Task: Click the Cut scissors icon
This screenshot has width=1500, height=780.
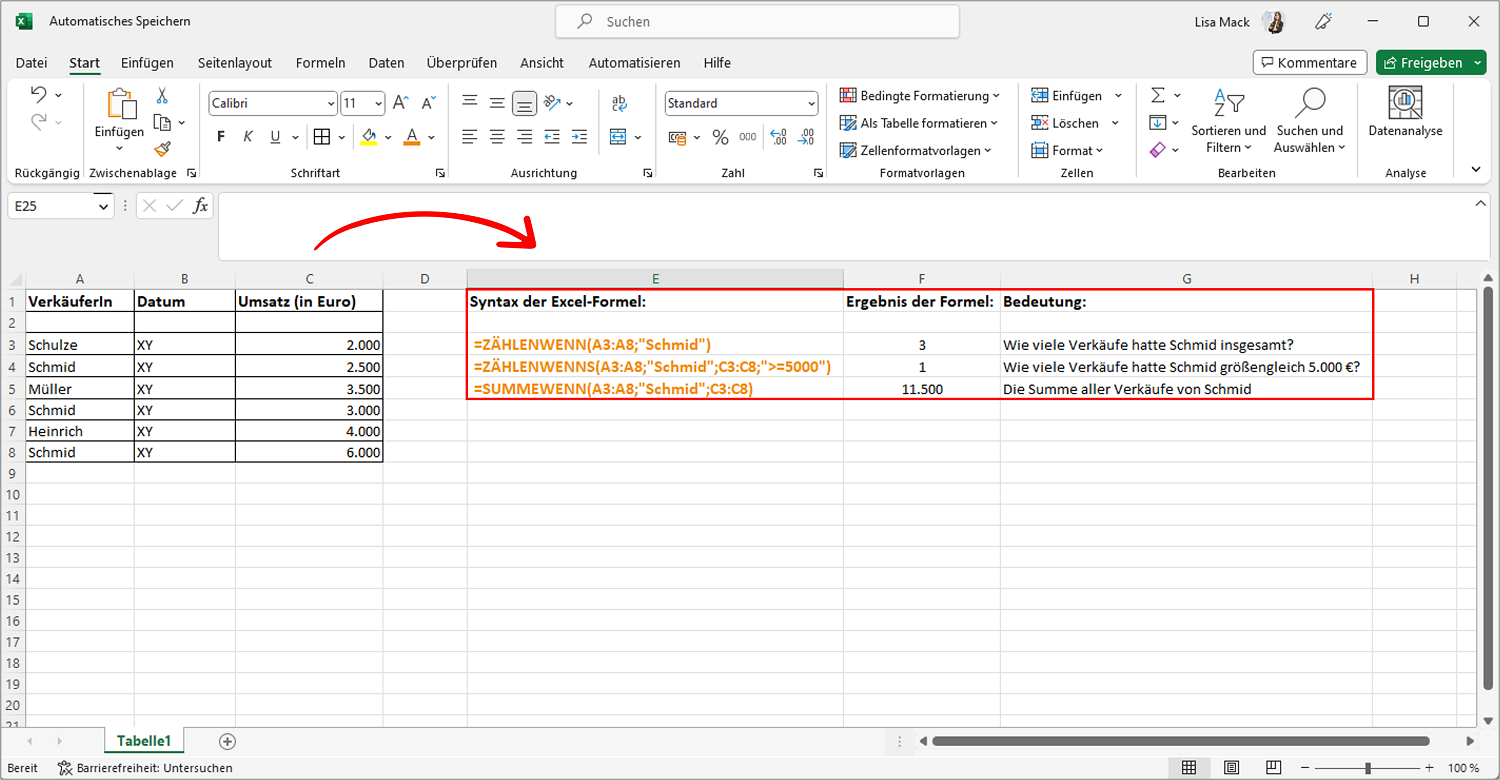Action: (162, 96)
